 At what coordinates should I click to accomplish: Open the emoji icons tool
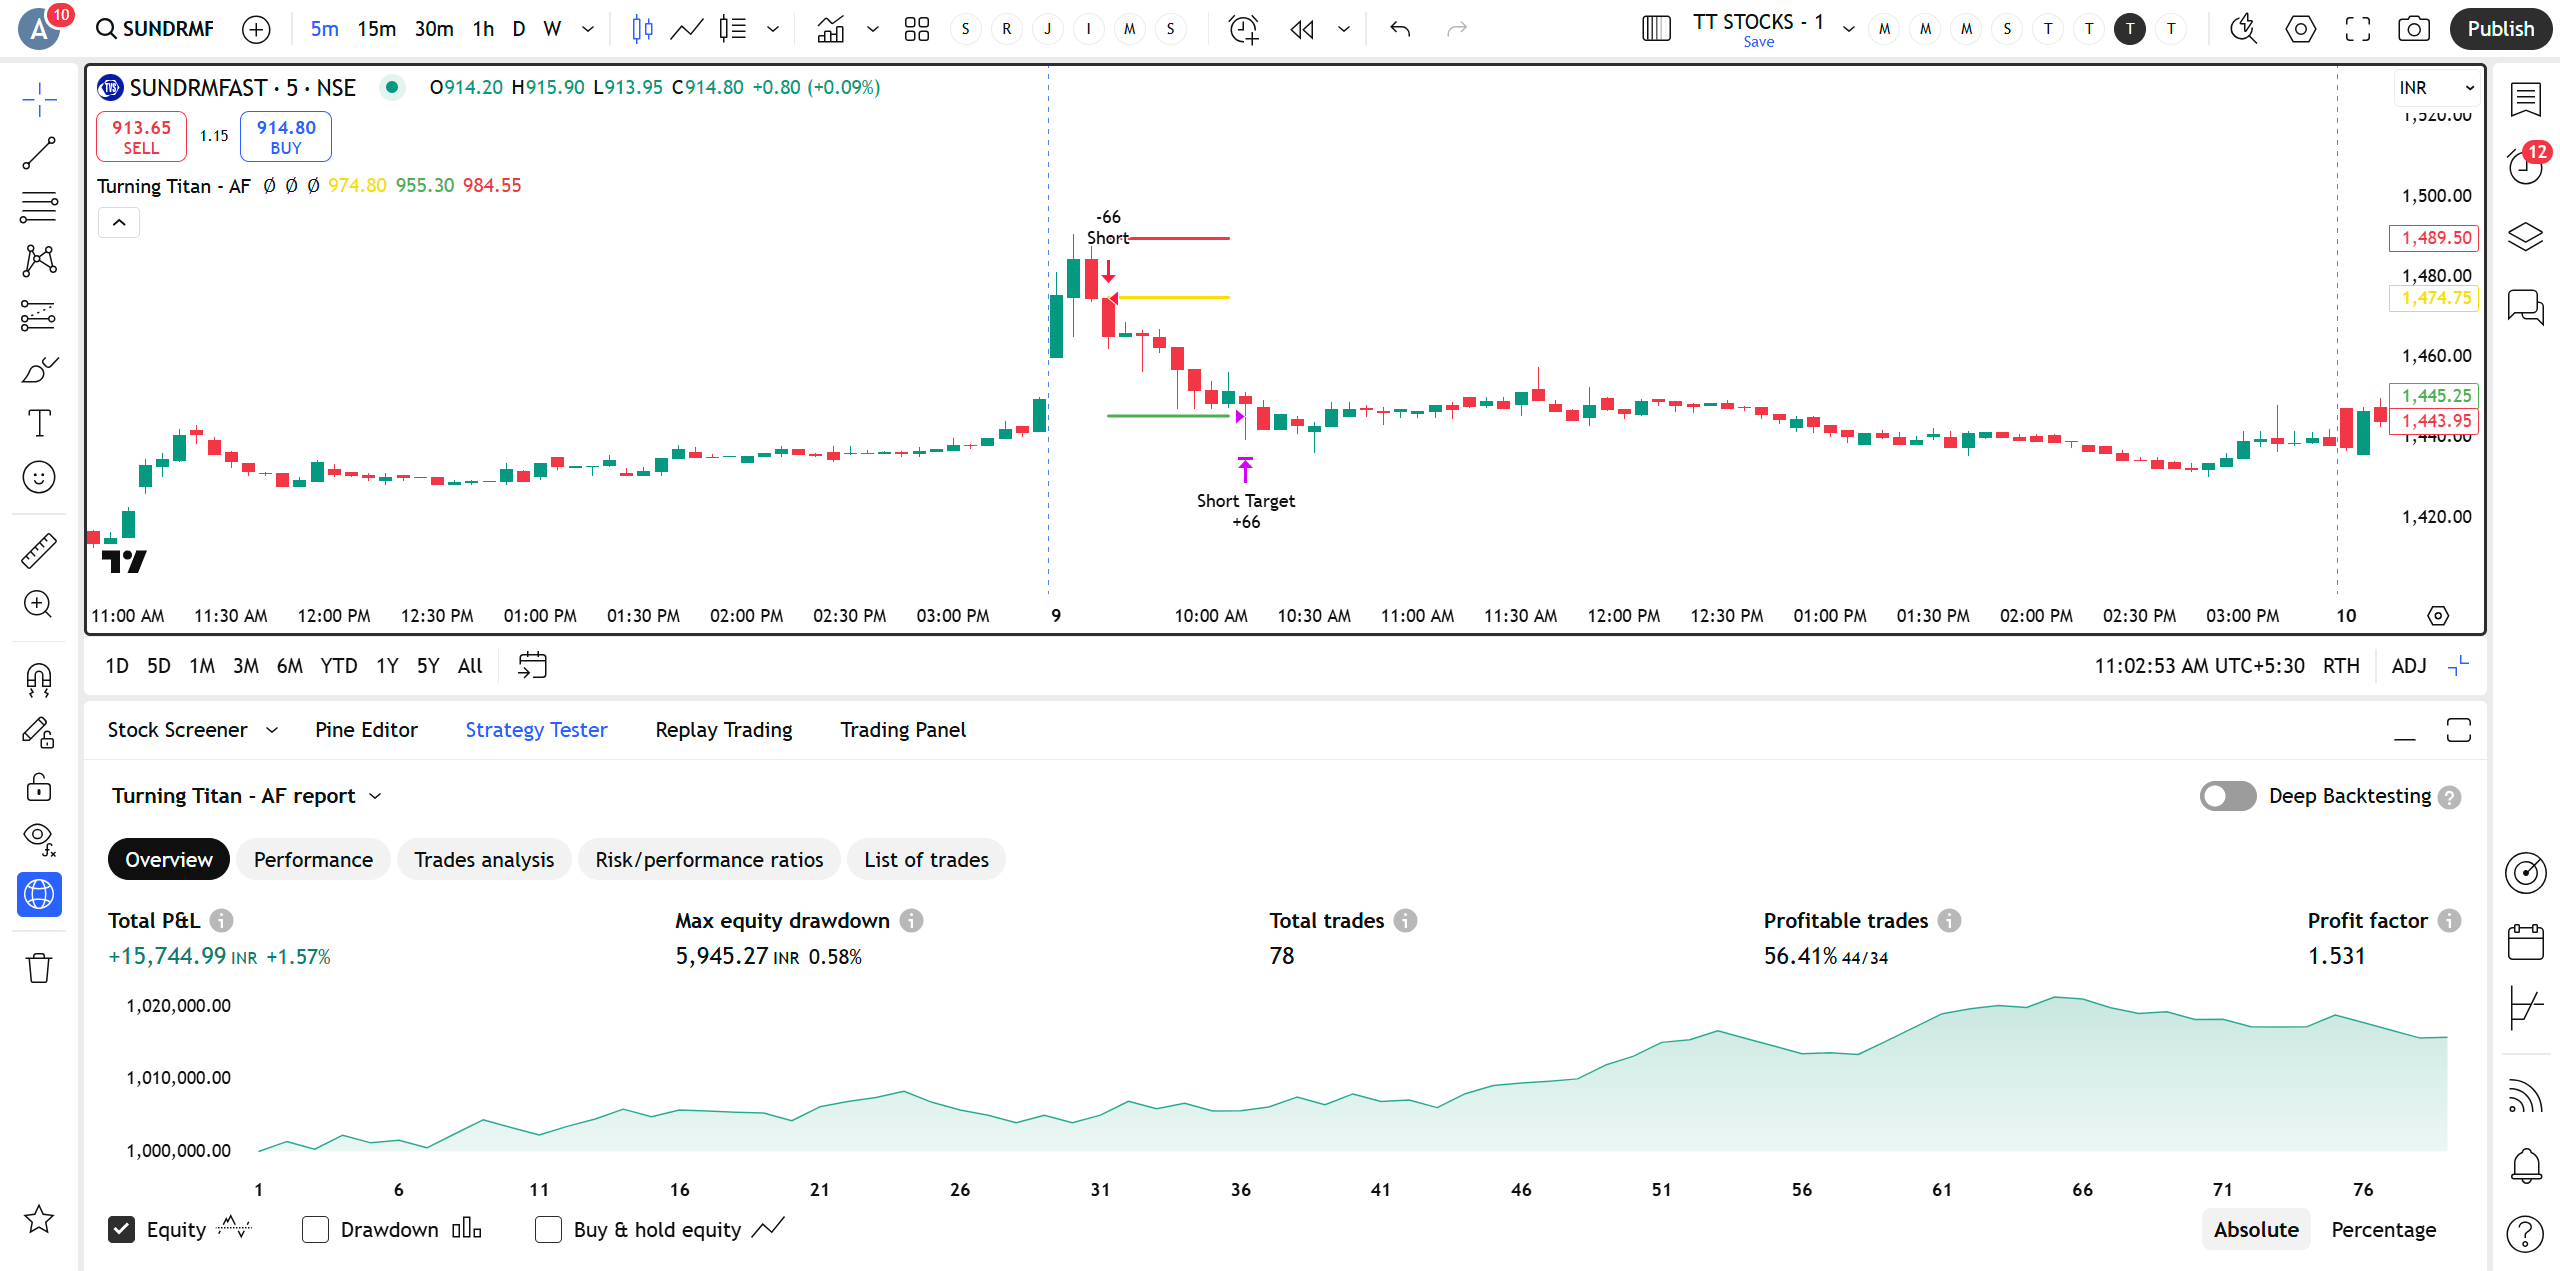tap(39, 477)
